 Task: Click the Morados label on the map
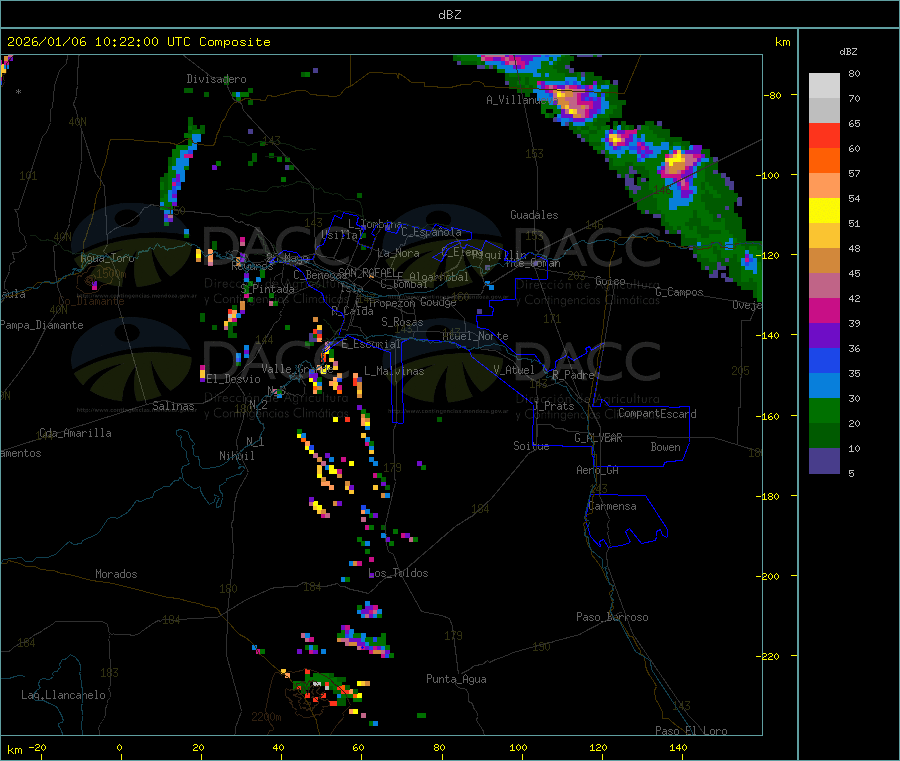(116, 574)
